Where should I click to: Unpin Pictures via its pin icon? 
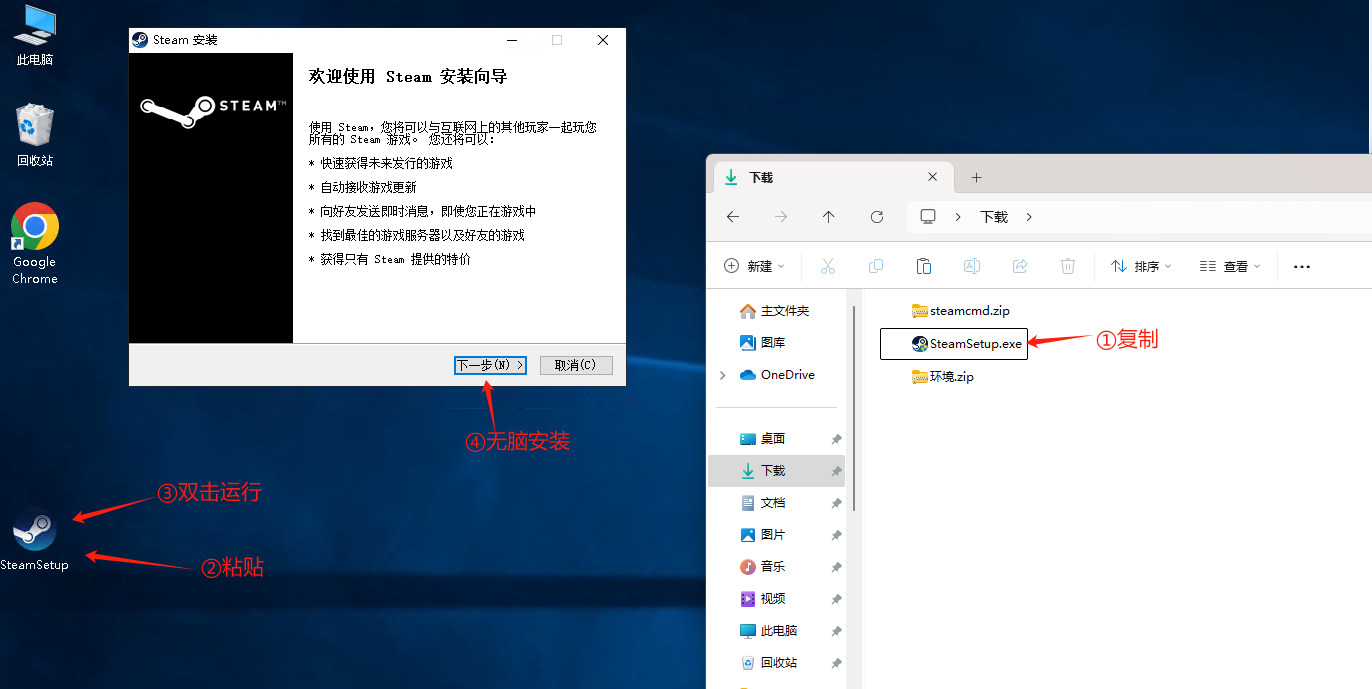[836, 535]
